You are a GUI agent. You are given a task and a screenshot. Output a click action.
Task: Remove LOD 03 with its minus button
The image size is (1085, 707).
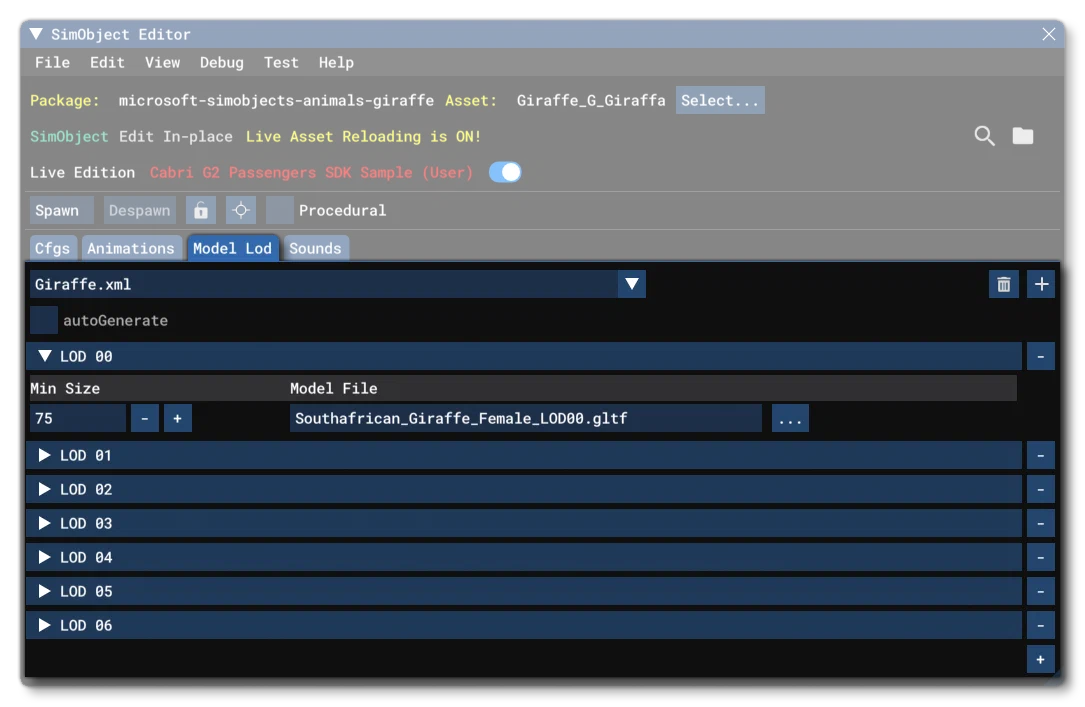pos(1041,523)
